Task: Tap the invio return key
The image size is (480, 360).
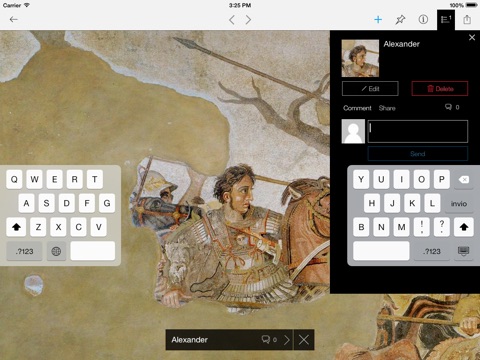Action: coord(459,203)
